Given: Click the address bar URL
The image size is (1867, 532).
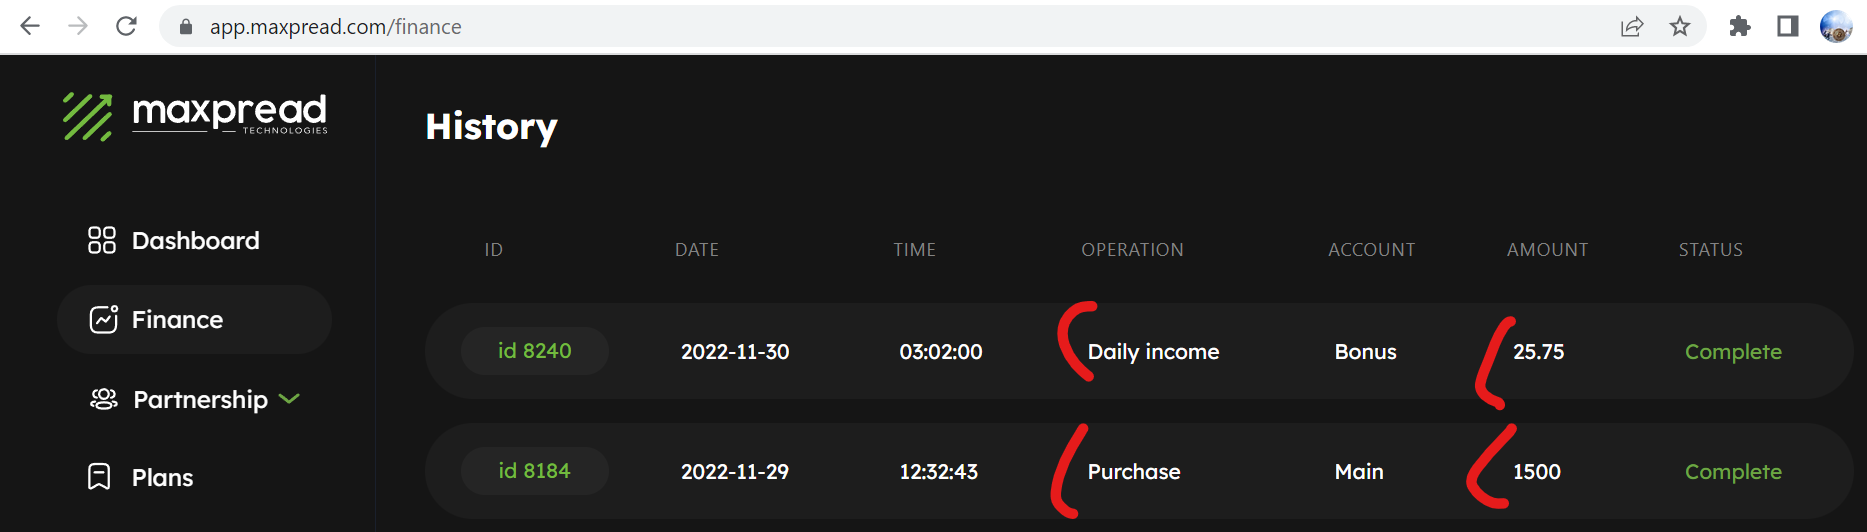Looking at the screenshot, I should 336,27.
